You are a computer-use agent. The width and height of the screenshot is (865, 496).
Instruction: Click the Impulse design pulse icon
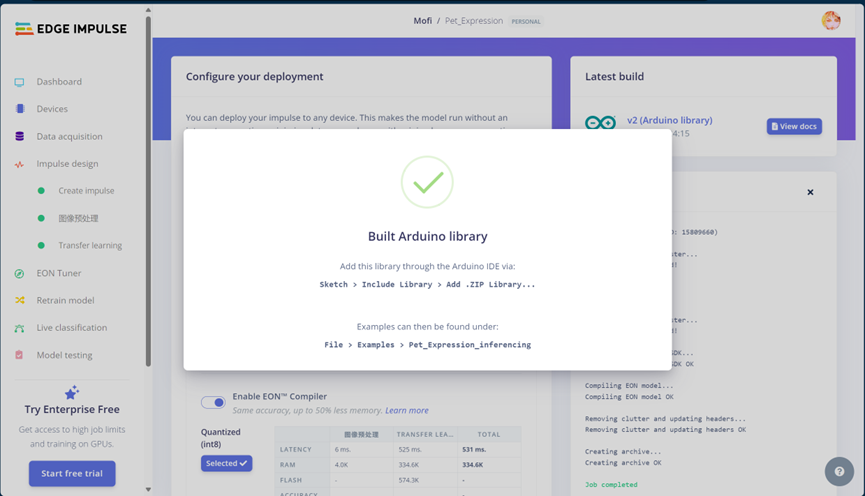click(x=19, y=164)
